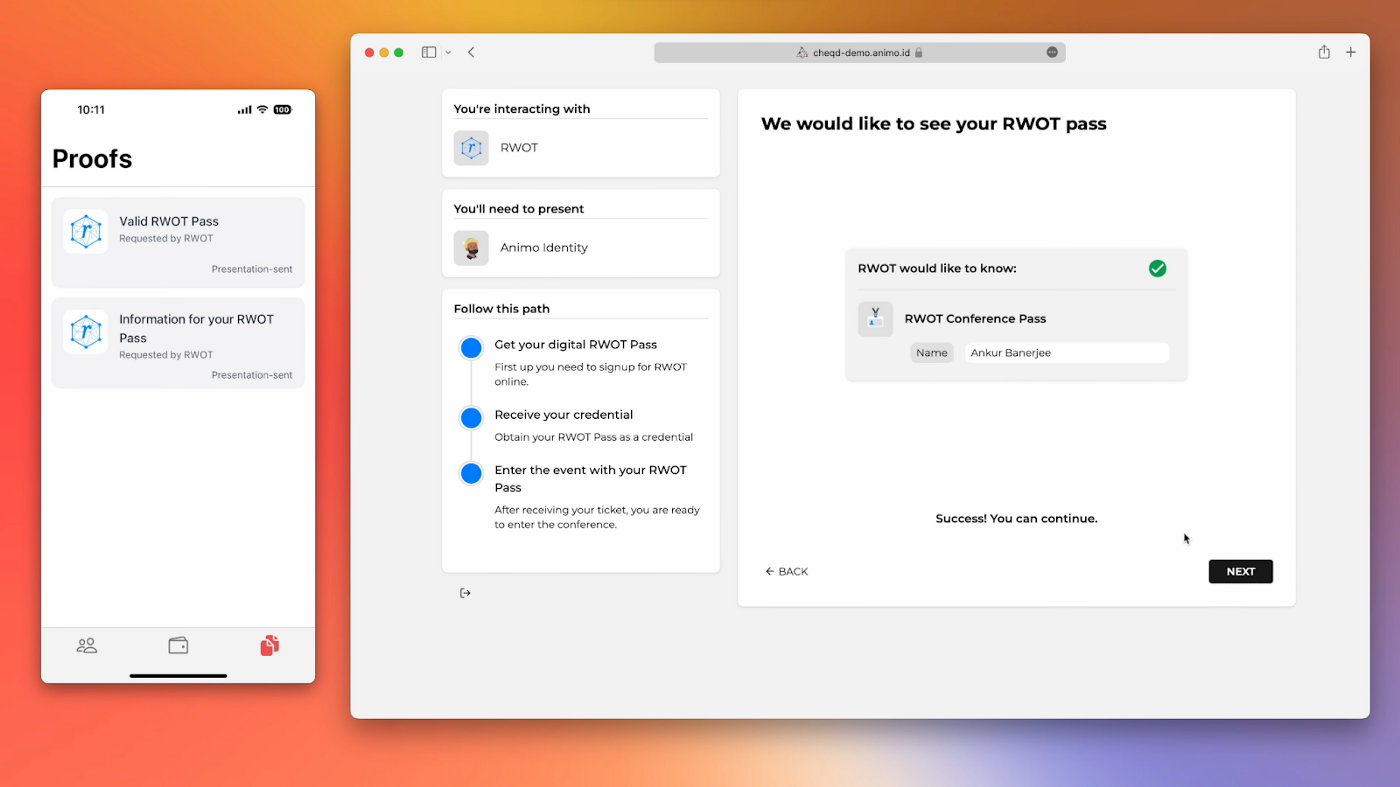Open a new Safari tab with plus
The image size is (1400, 787).
point(1351,52)
